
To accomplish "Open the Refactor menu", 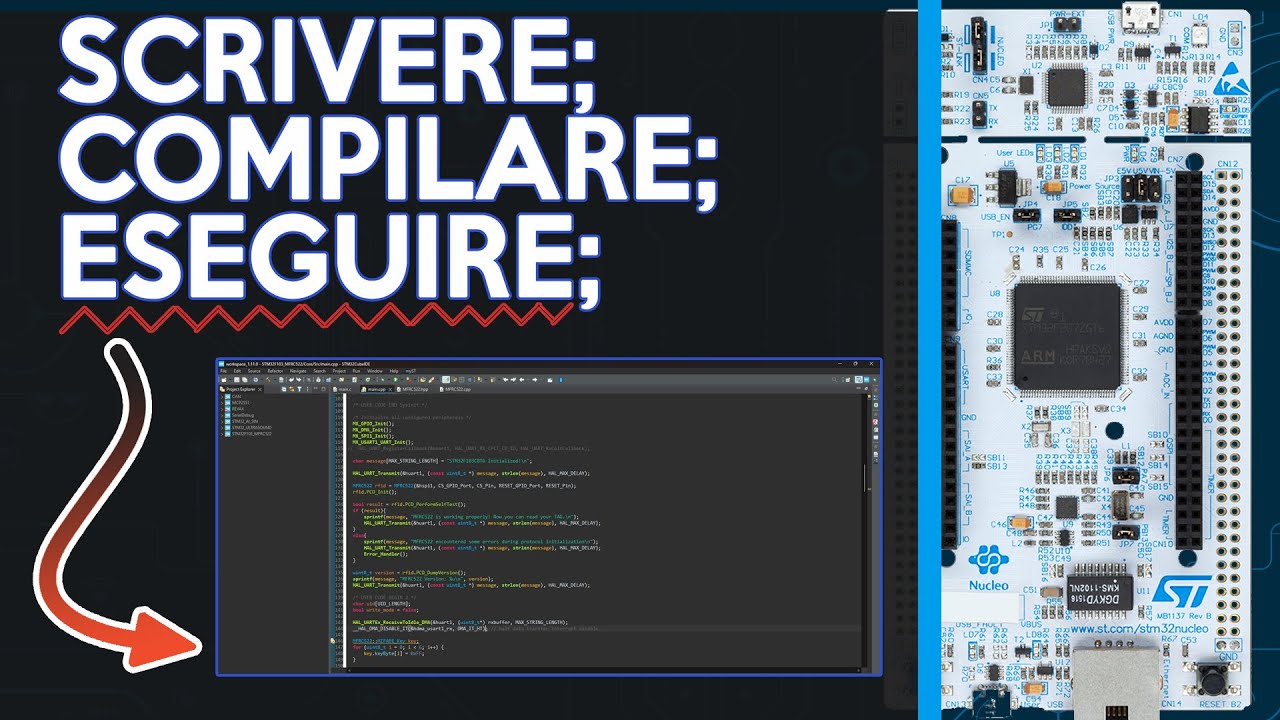I will pyautogui.click(x=275, y=371).
